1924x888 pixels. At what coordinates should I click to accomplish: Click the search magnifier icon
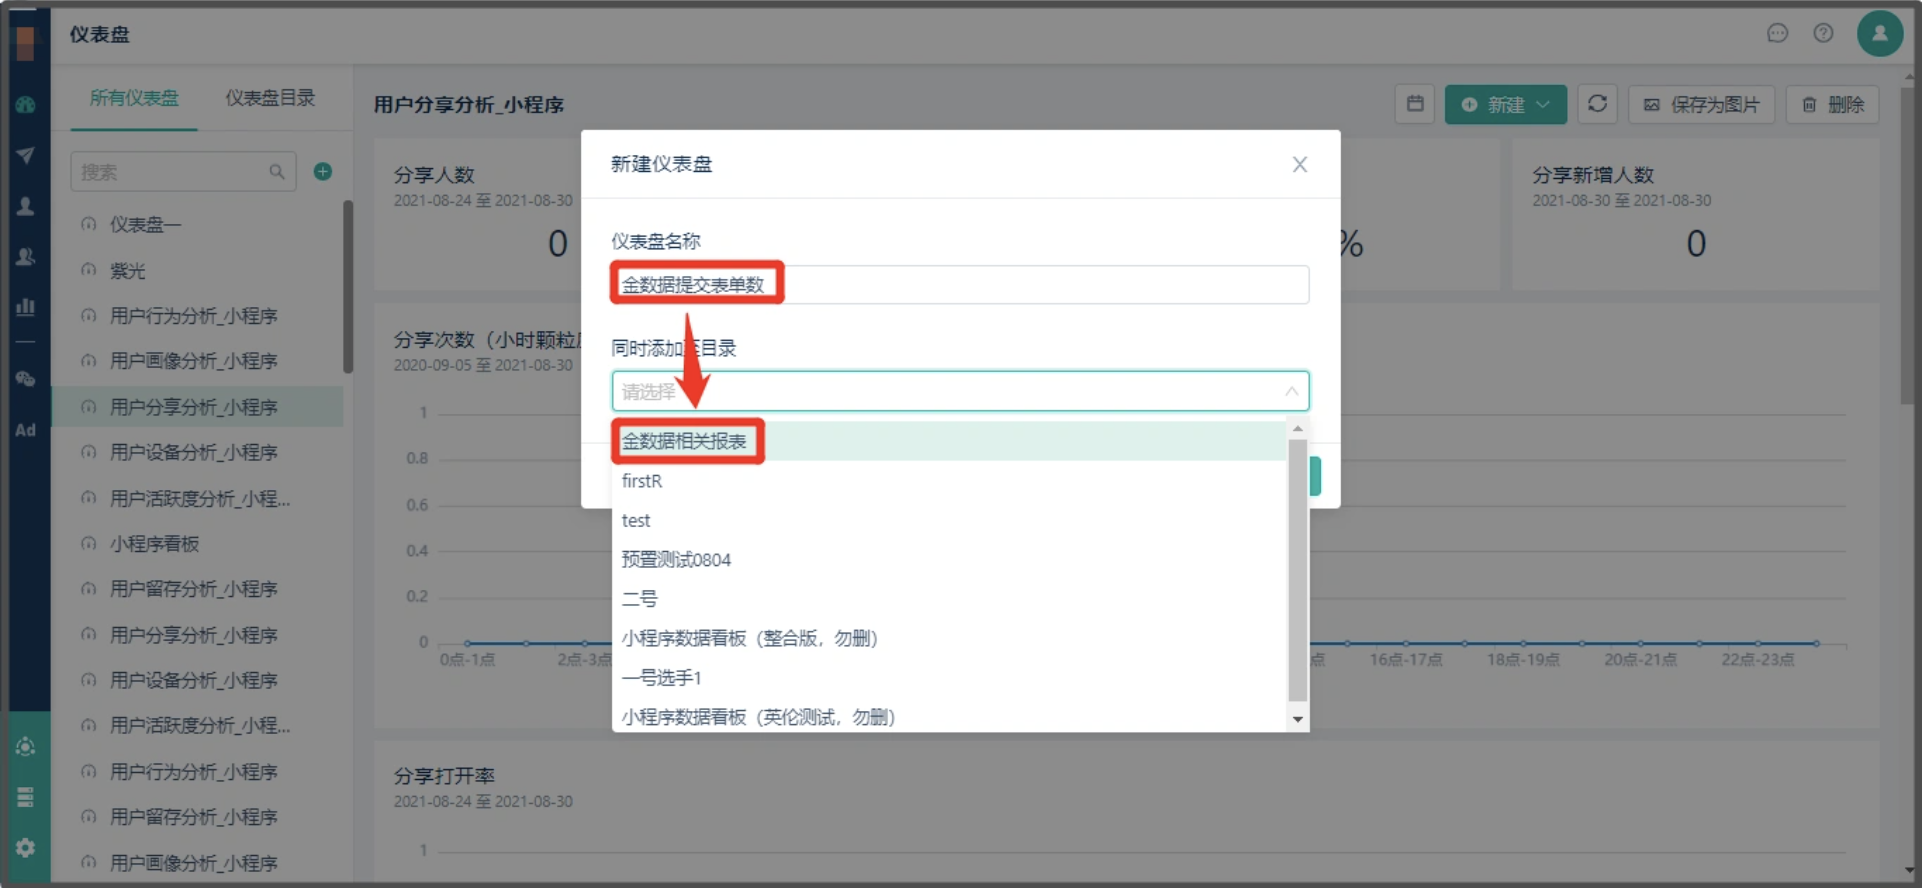click(277, 172)
